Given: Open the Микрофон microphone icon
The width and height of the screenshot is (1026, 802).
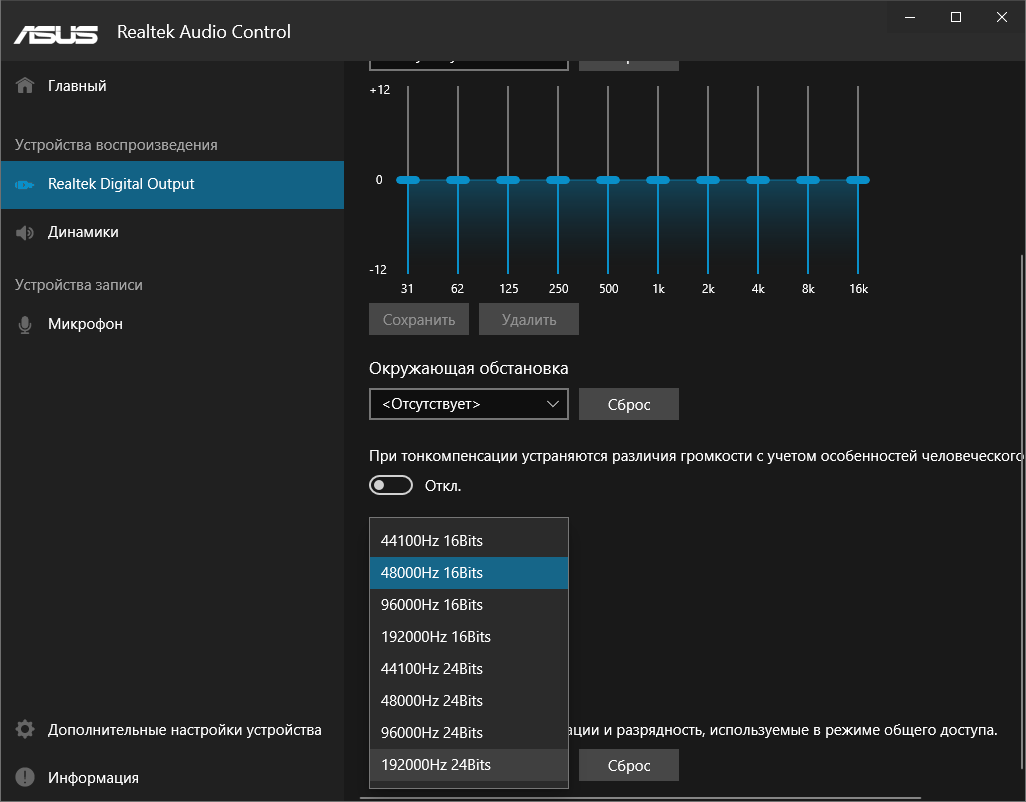Looking at the screenshot, I should click(x=26, y=324).
